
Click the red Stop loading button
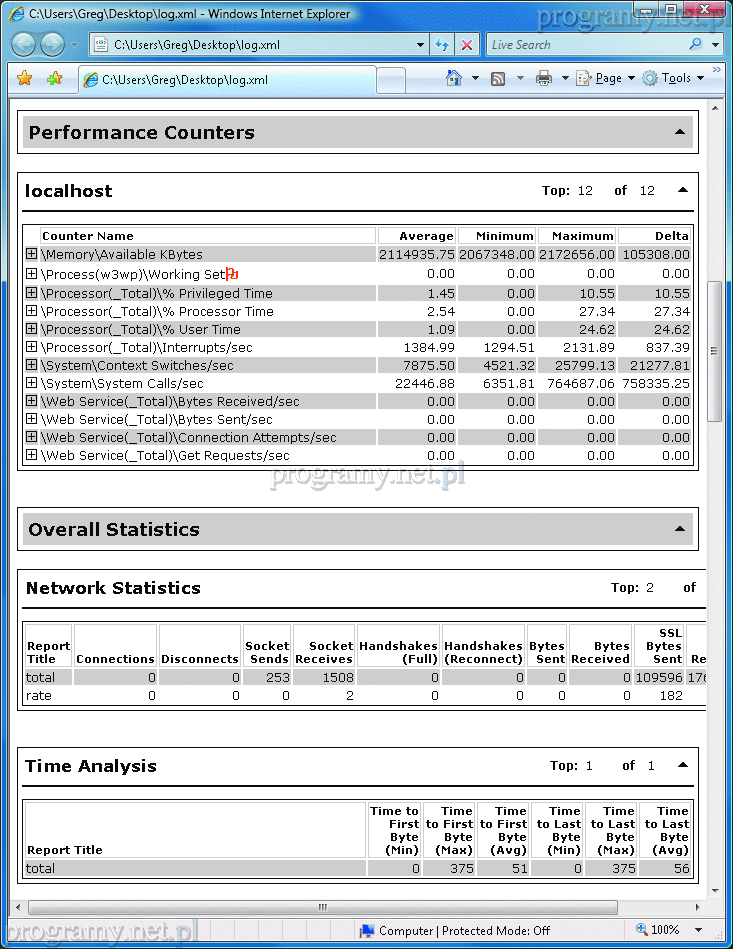coord(467,45)
